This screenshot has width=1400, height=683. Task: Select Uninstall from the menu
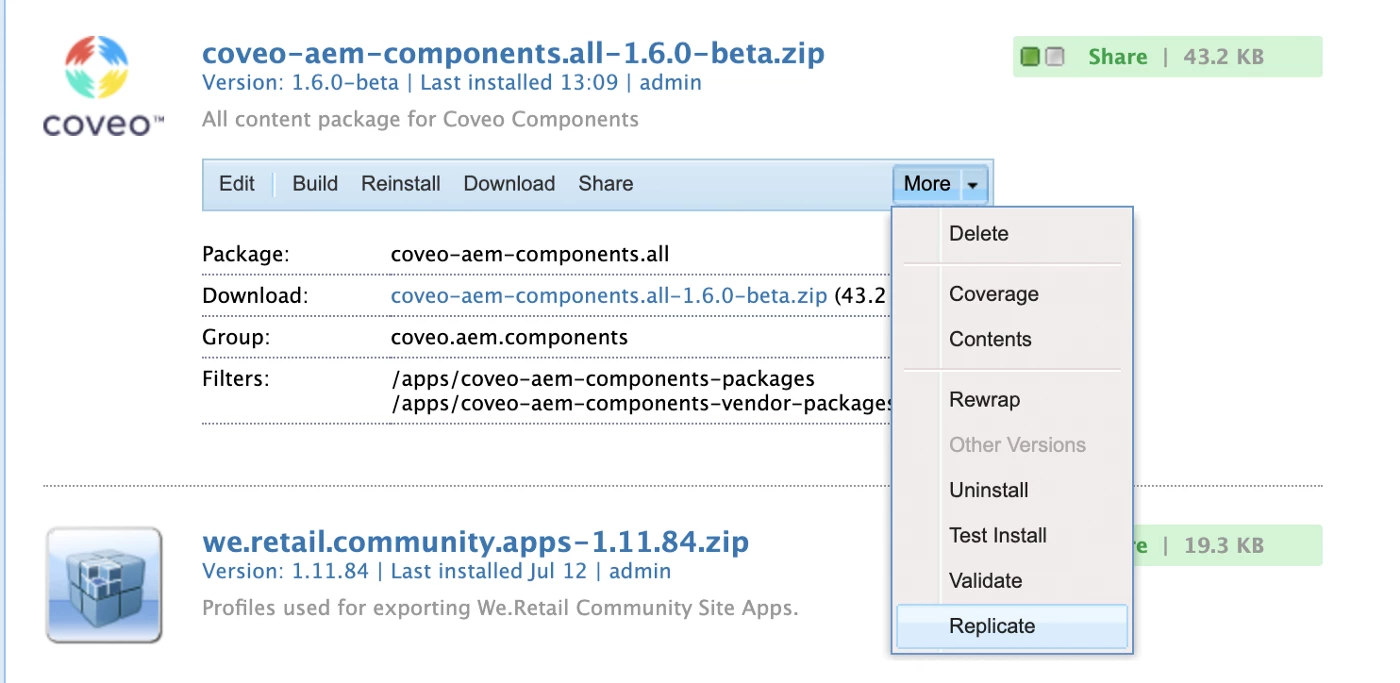click(989, 490)
